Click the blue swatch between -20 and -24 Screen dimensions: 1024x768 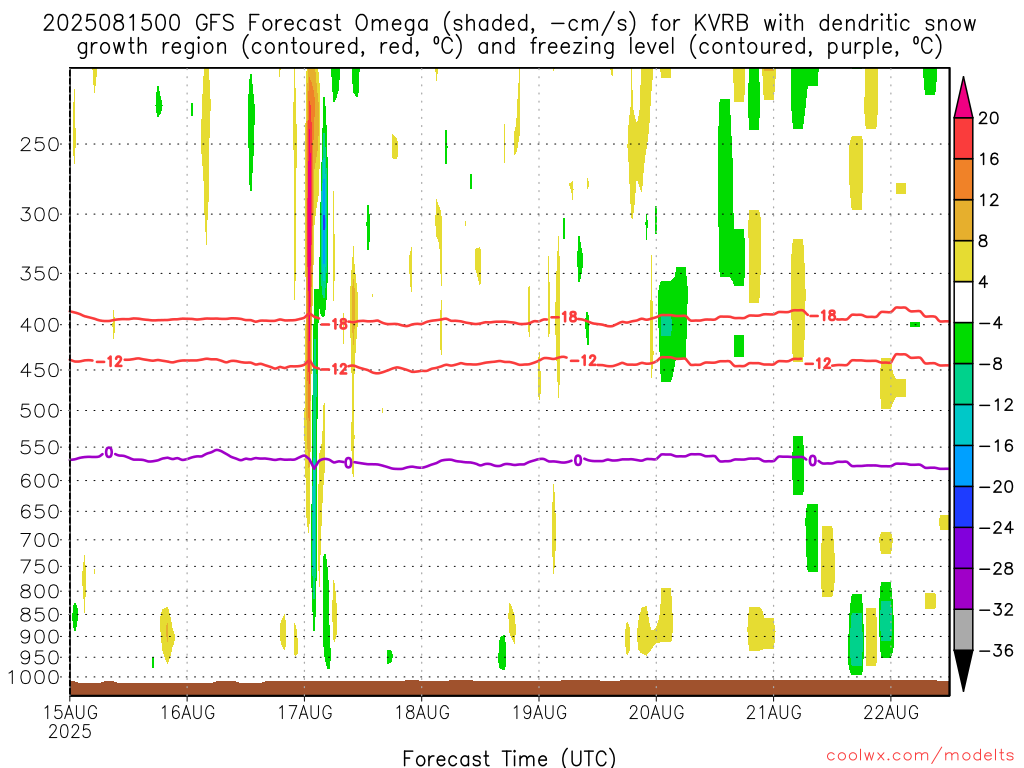[963, 507]
